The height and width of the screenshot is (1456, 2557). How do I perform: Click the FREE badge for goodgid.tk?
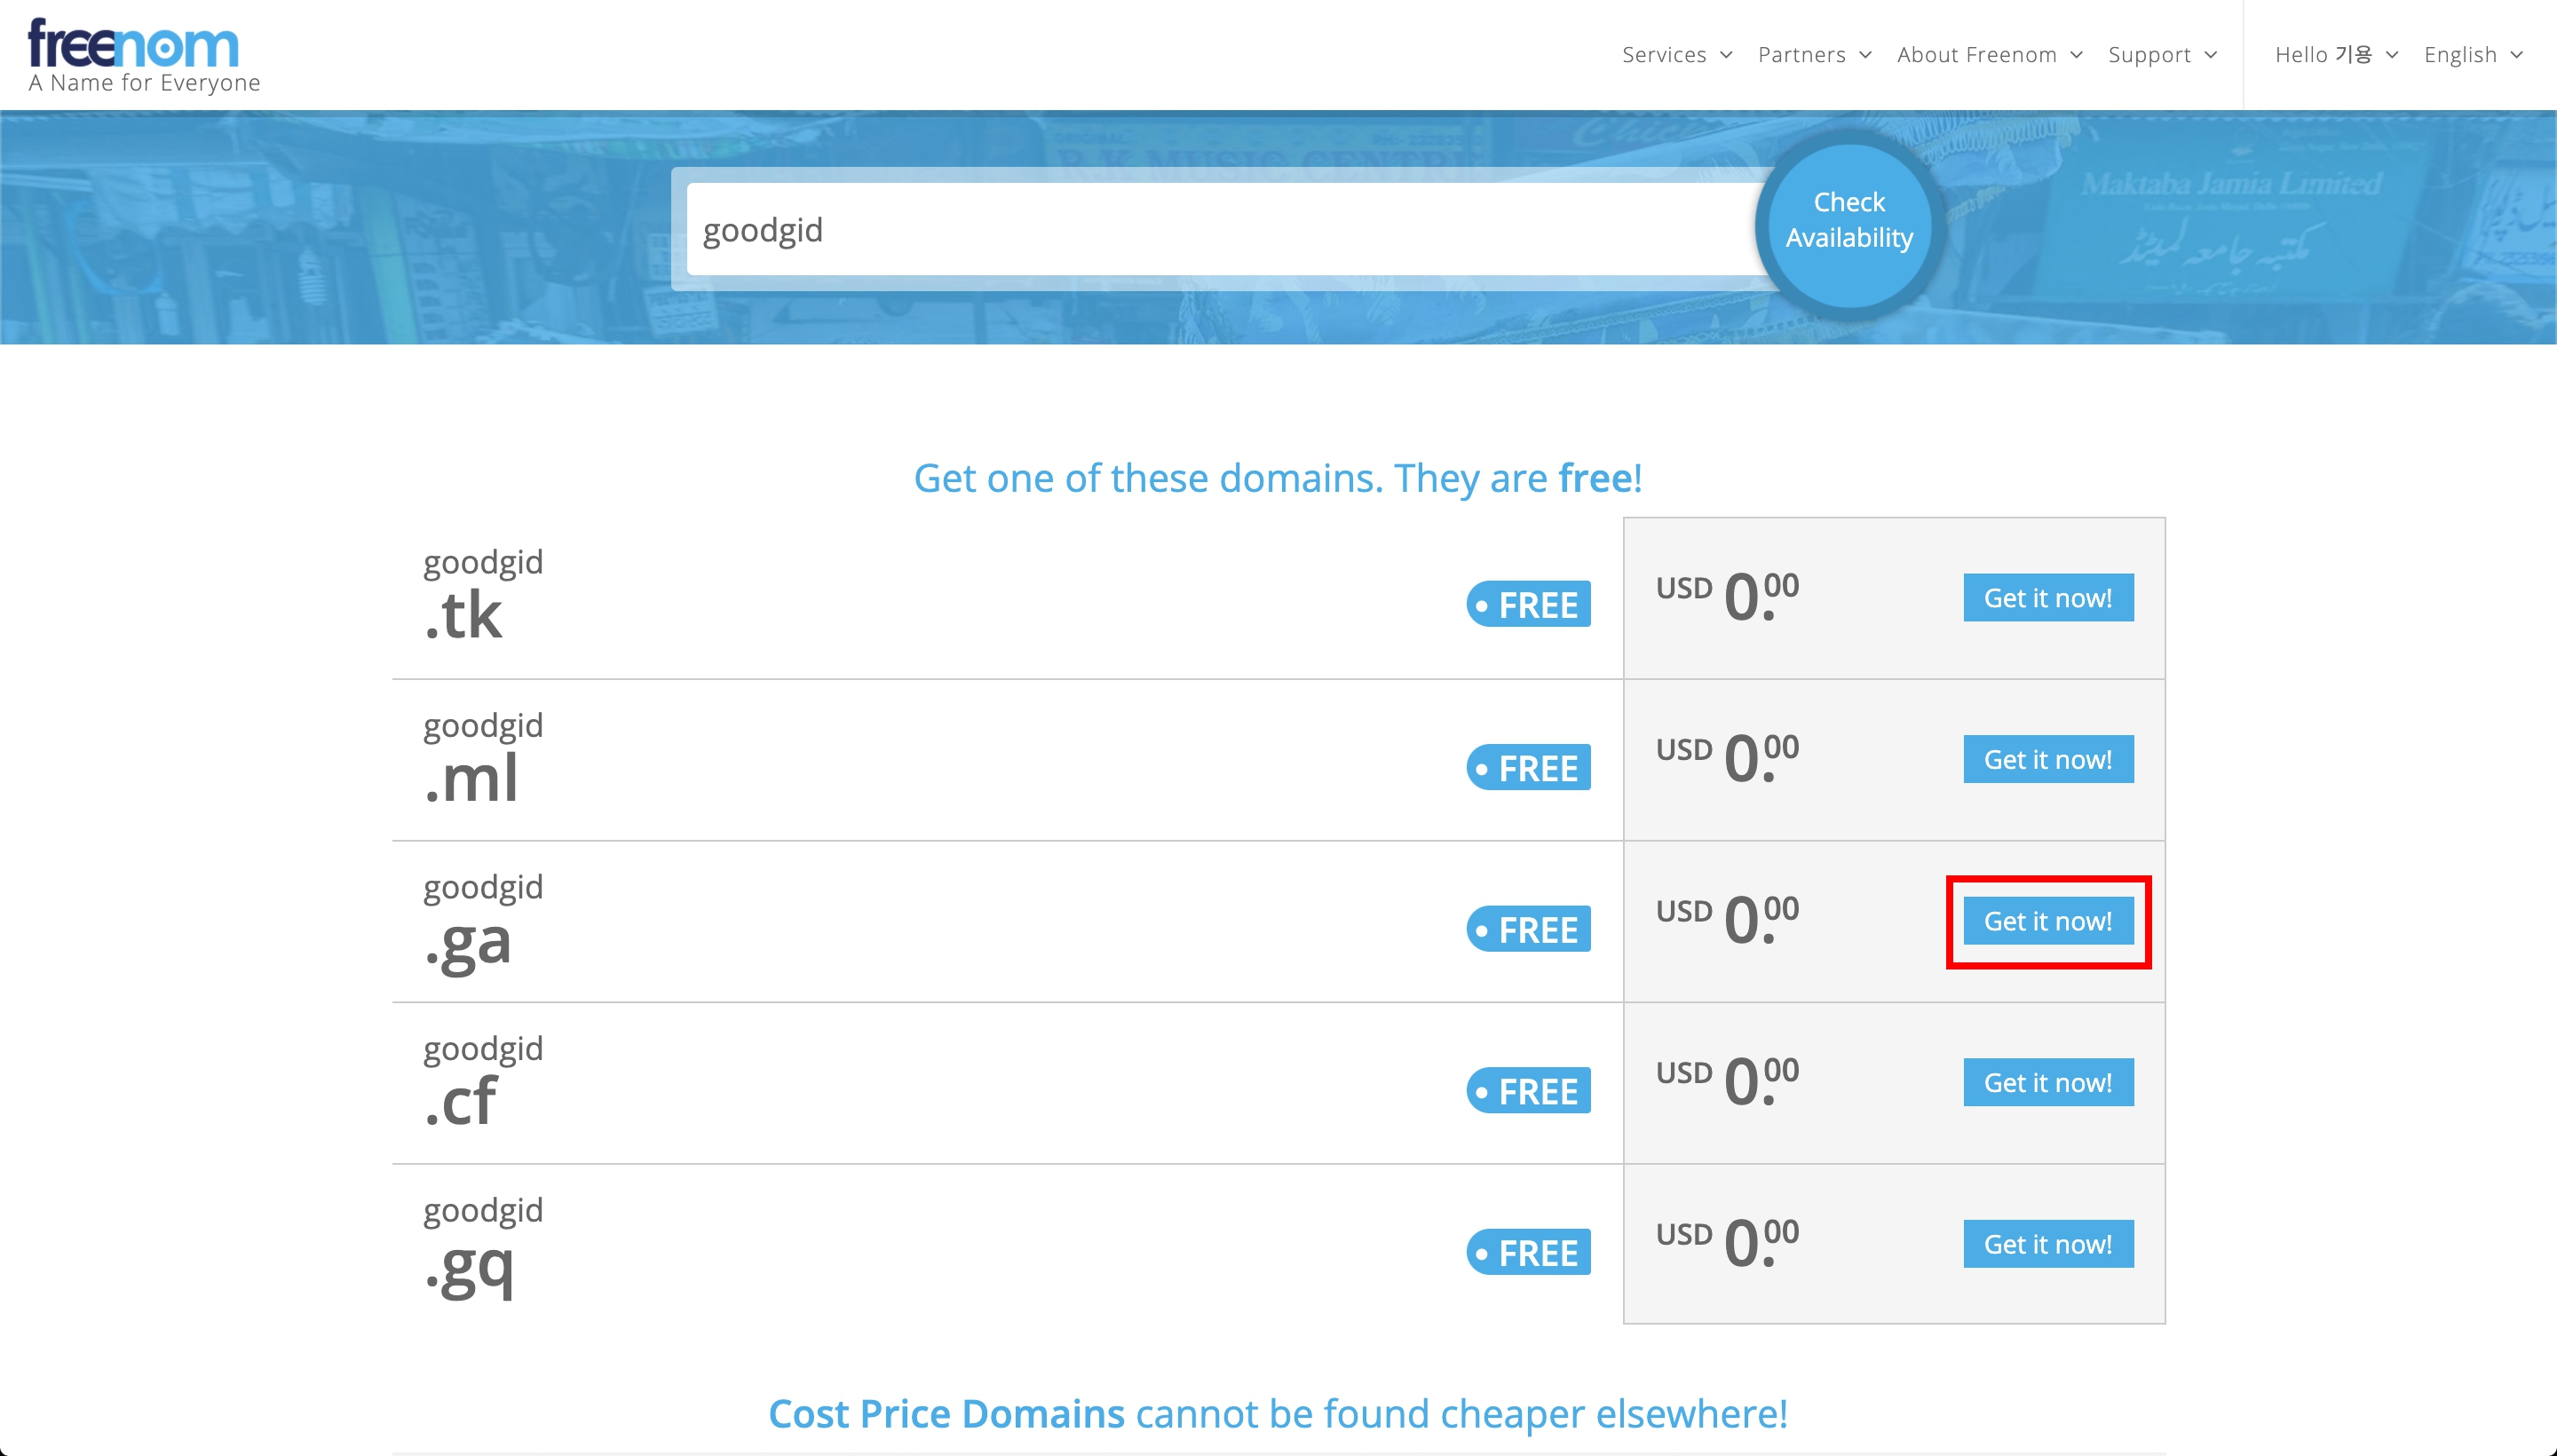click(x=1528, y=604)
